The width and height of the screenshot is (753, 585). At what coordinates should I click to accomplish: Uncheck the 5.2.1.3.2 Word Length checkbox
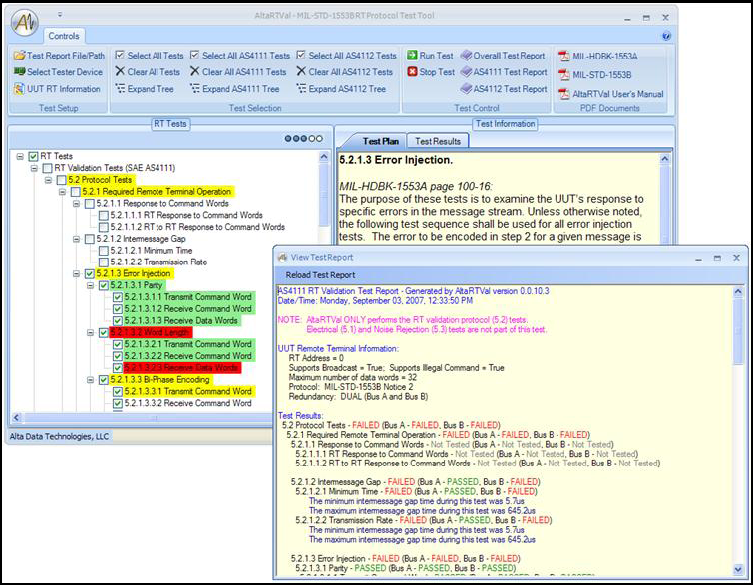[104, 332]
